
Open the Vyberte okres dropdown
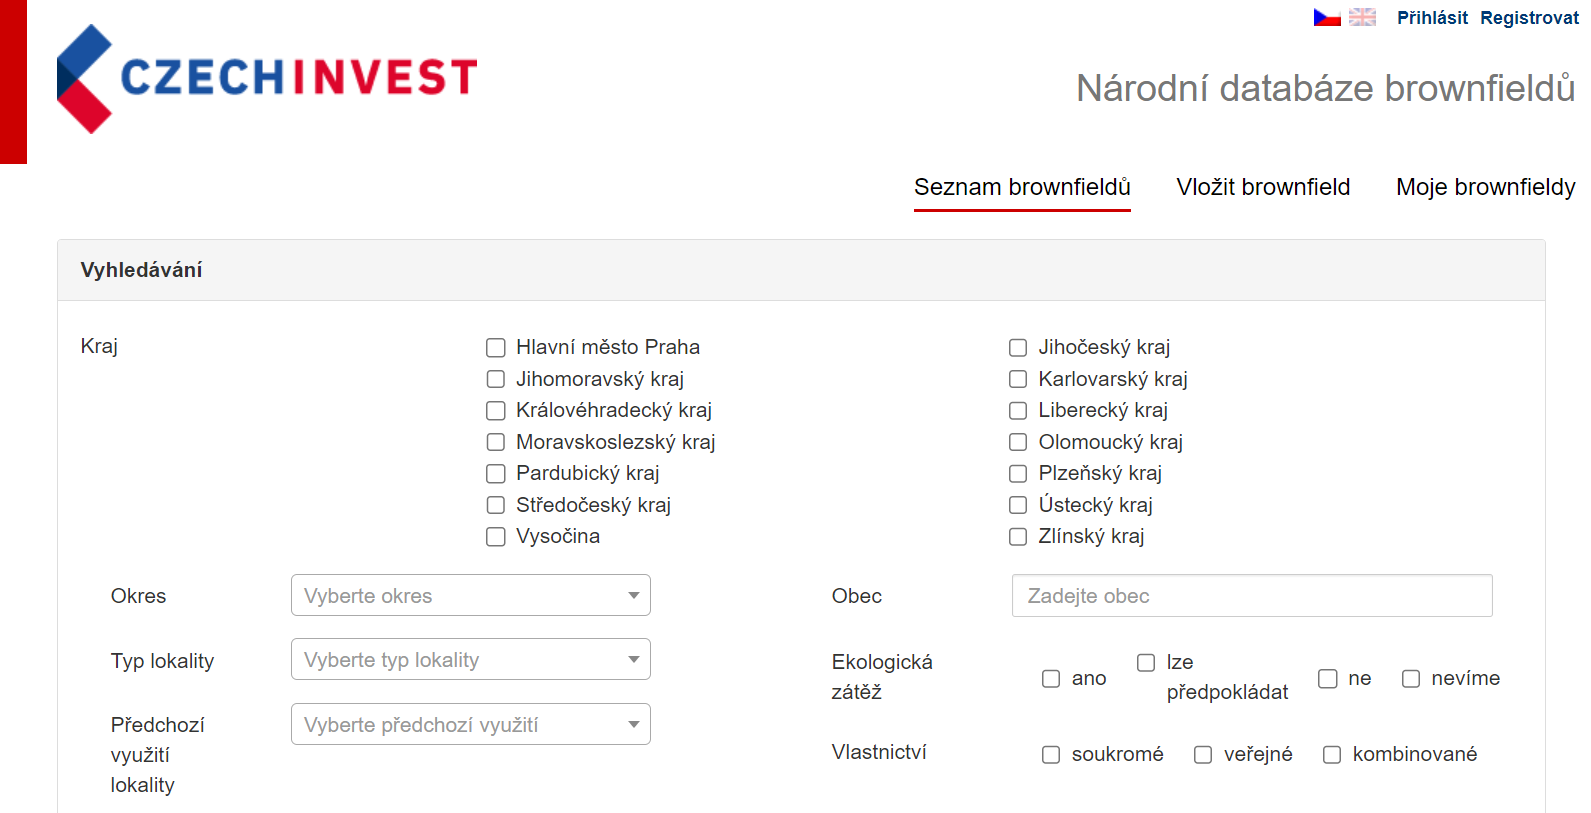470,596
